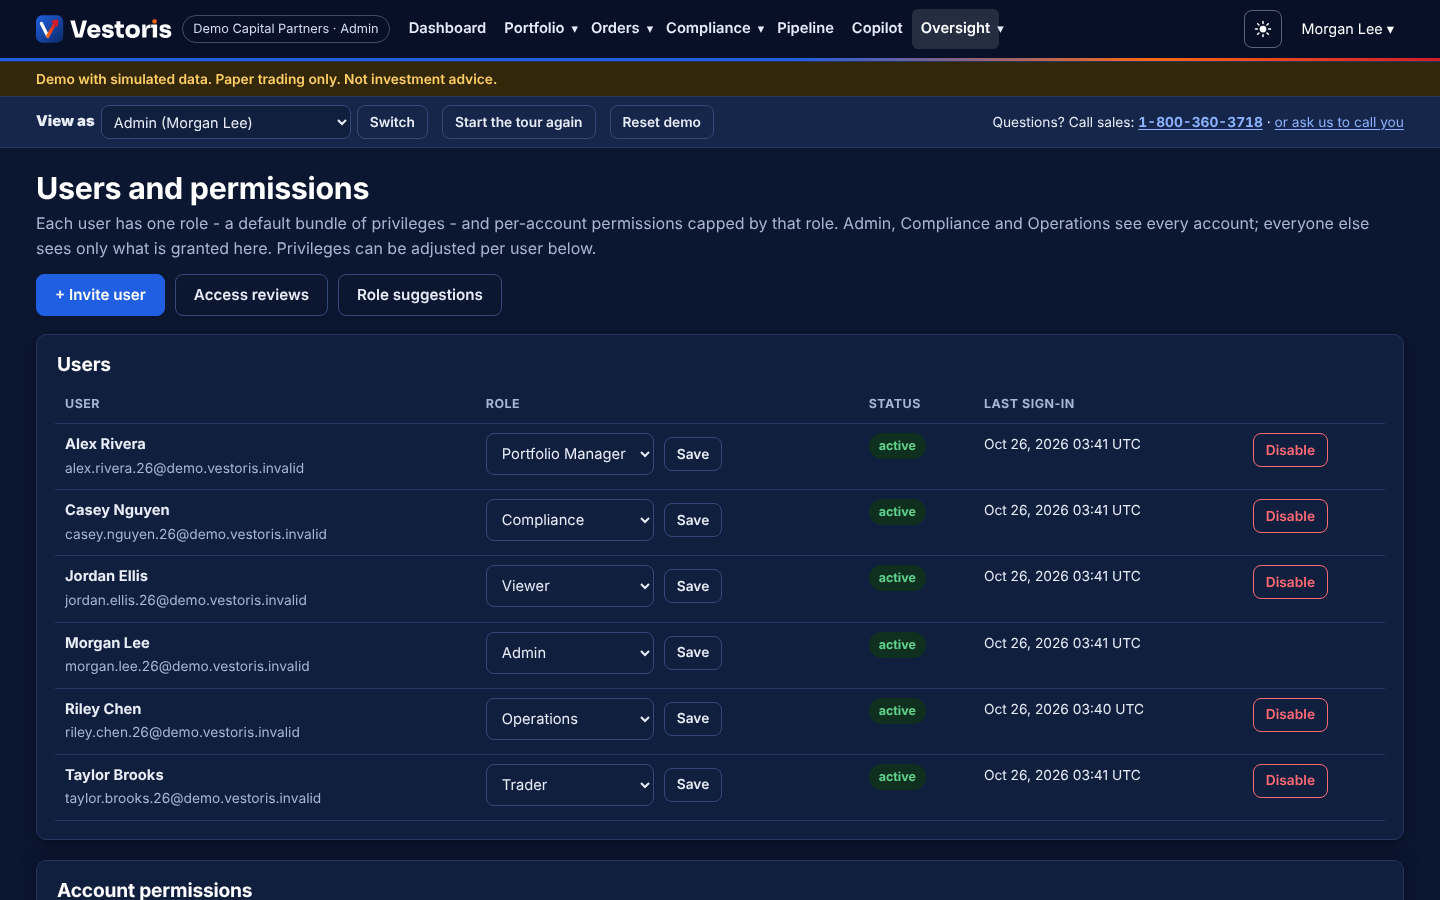The height and width of the screenshot is (900, 1440).
Task: Open Taylor Brooks's Trader role dropdown
Action: [x=570, y=785]
